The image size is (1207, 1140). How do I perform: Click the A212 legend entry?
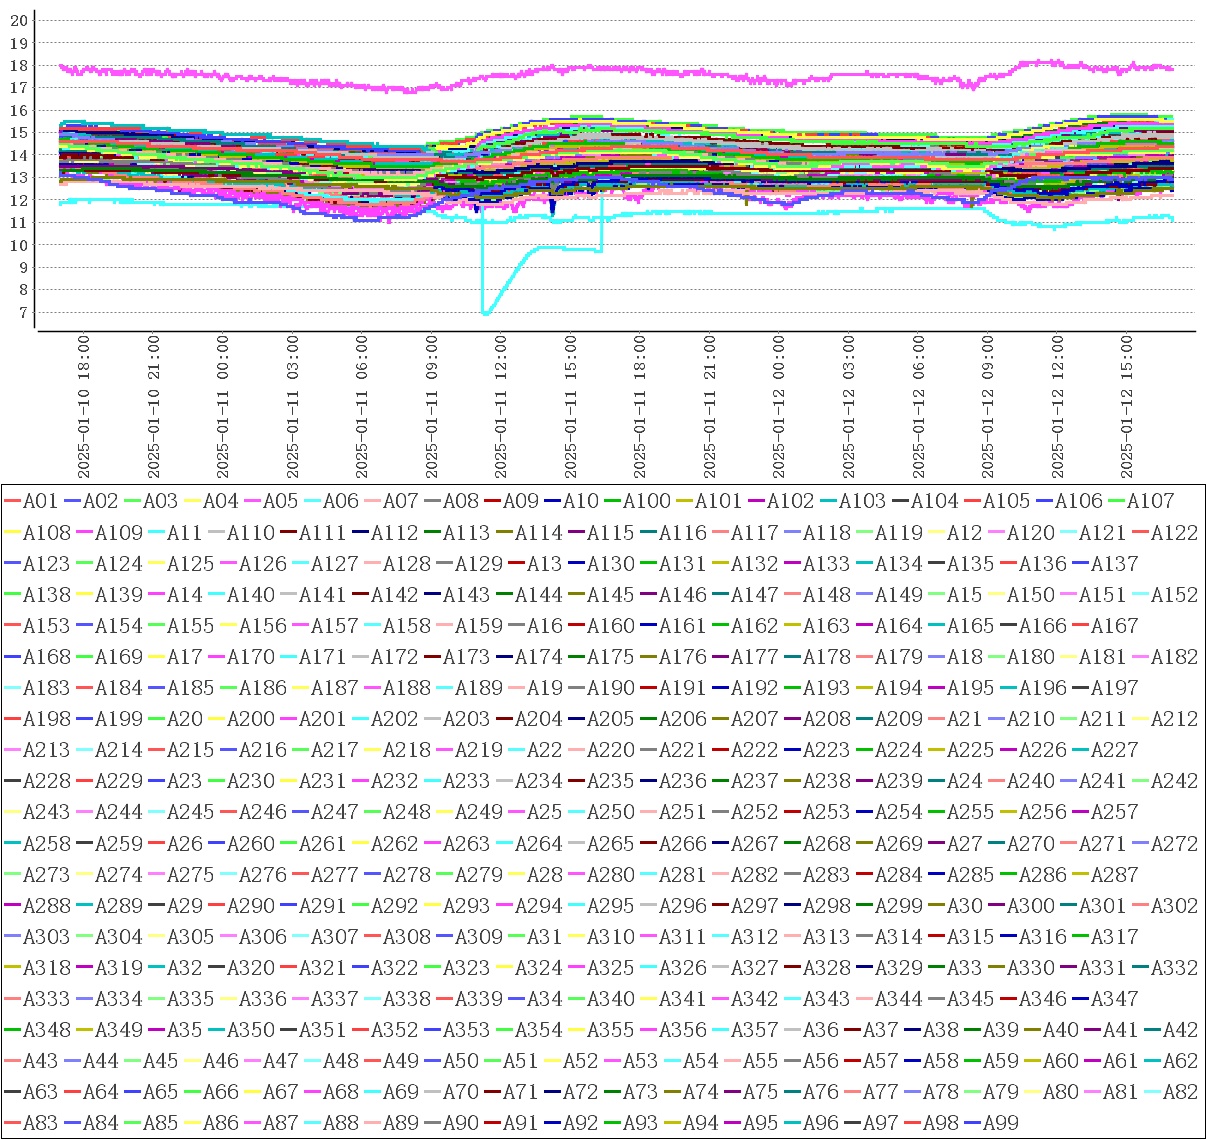click(1174, 719)
